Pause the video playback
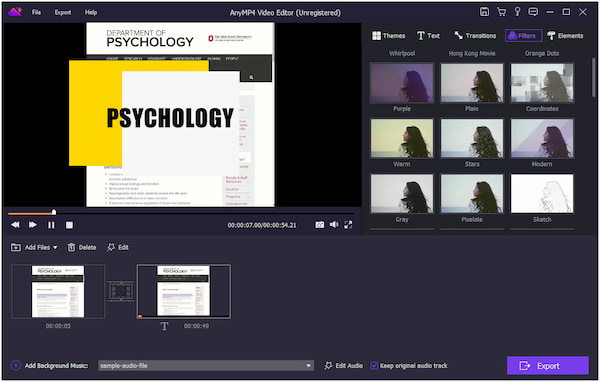600x382 pixels. pyautogui.click(x=51, y=225)
